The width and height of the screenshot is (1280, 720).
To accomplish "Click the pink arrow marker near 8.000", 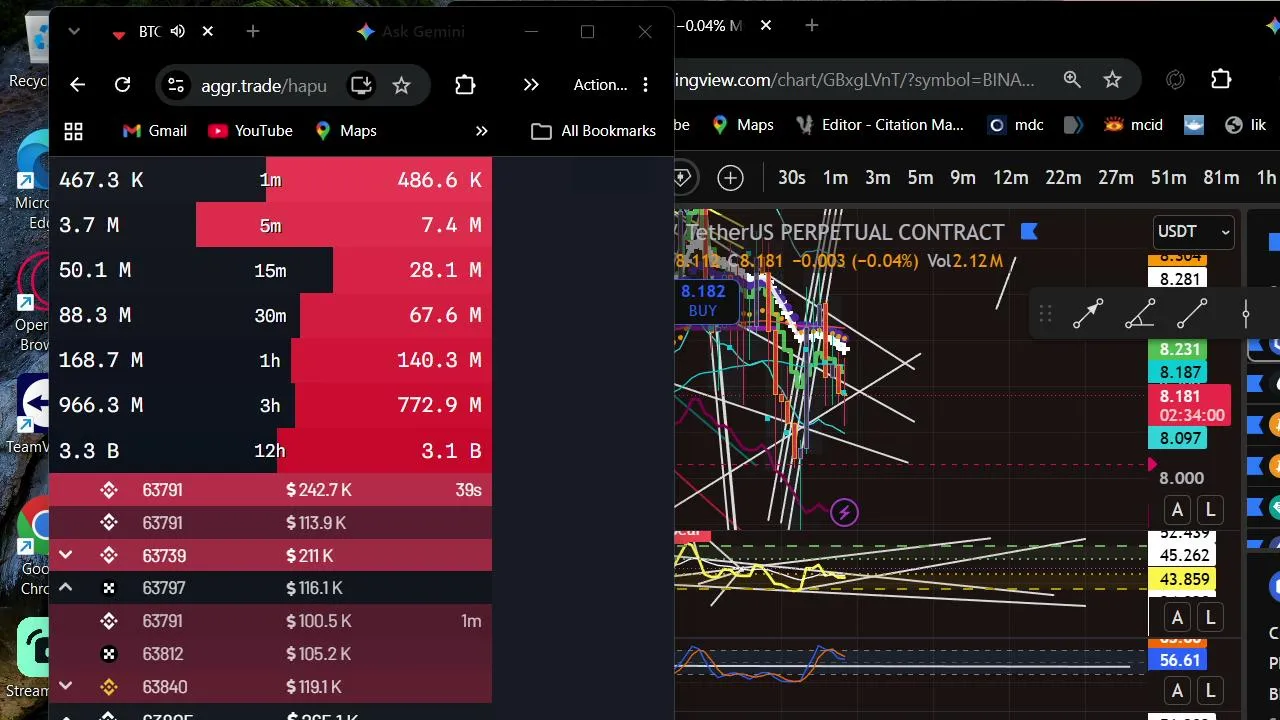I will pyautogui.click(x=1153, y=464).
